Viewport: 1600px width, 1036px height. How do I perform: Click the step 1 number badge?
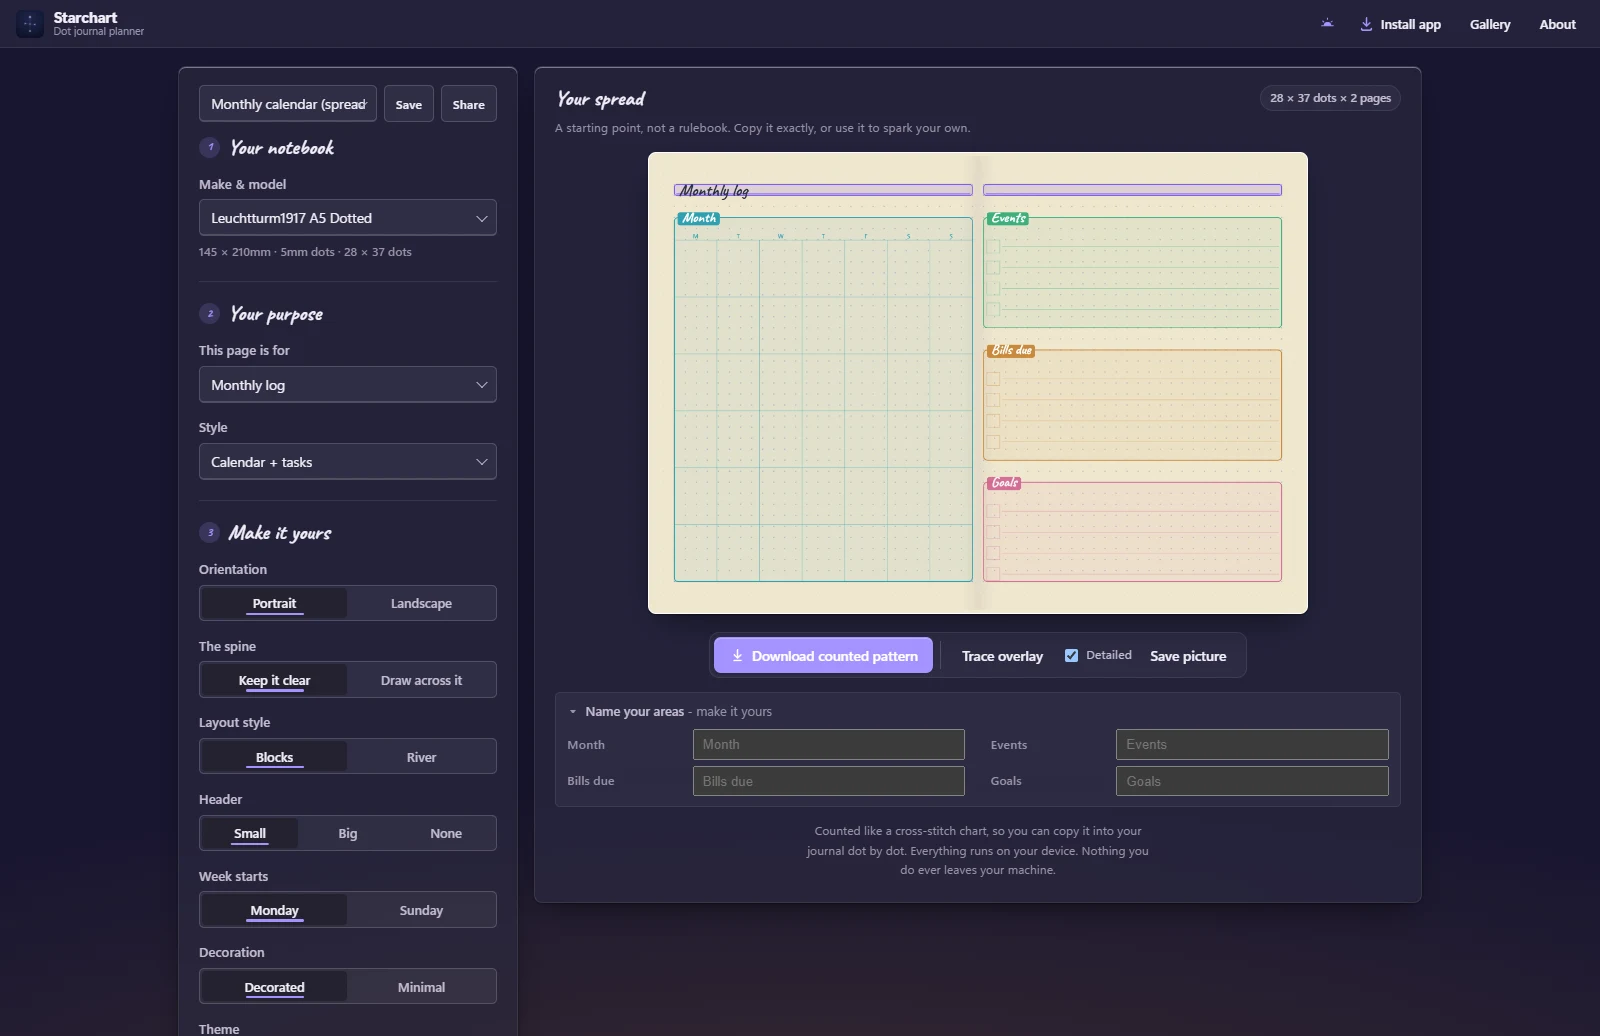pyautogui.click(x=210, y=147)
